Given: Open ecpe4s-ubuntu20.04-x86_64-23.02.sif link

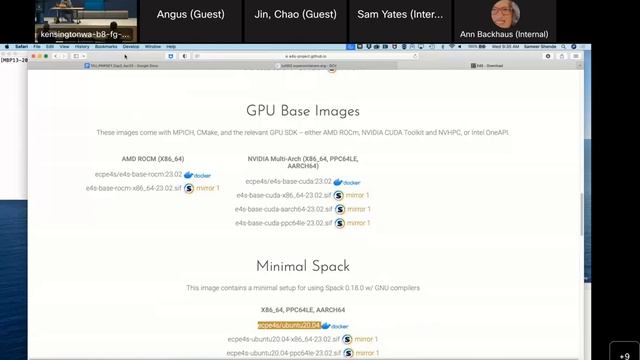Looking at the screenshot, I should (x=284, y=339).
